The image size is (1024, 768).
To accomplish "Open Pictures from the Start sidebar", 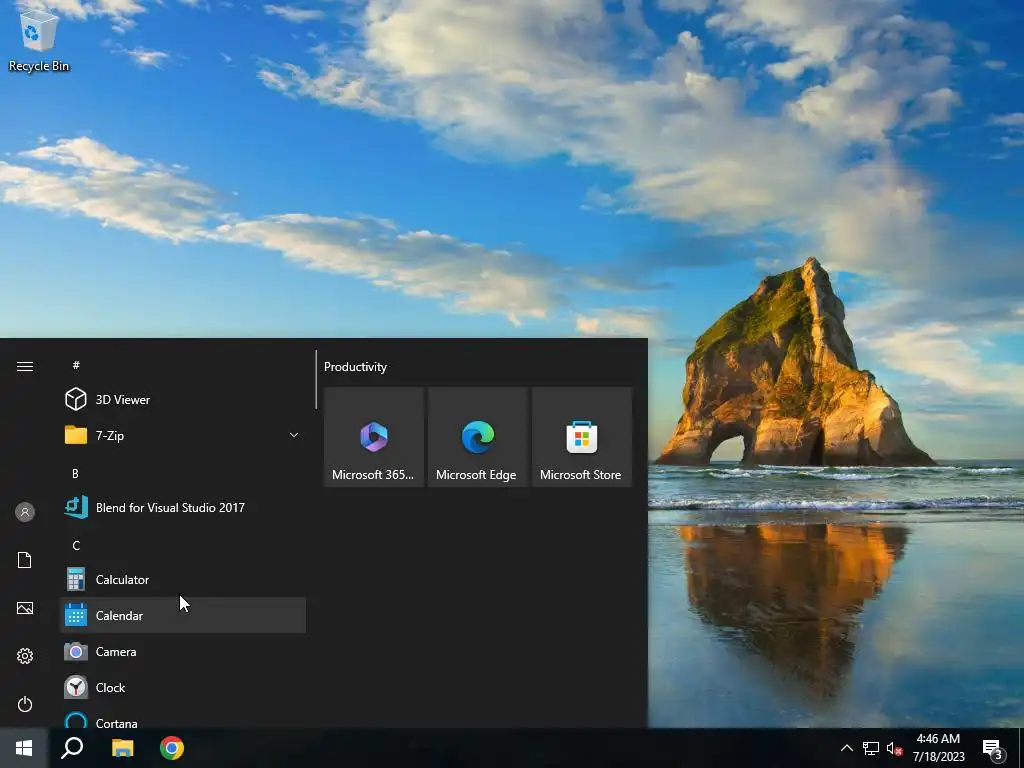I will click(25, 608).
